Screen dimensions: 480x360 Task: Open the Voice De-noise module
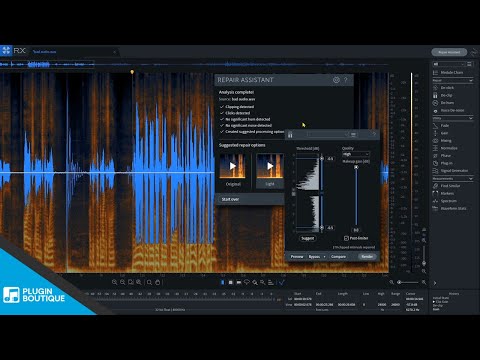click(452, 110)
